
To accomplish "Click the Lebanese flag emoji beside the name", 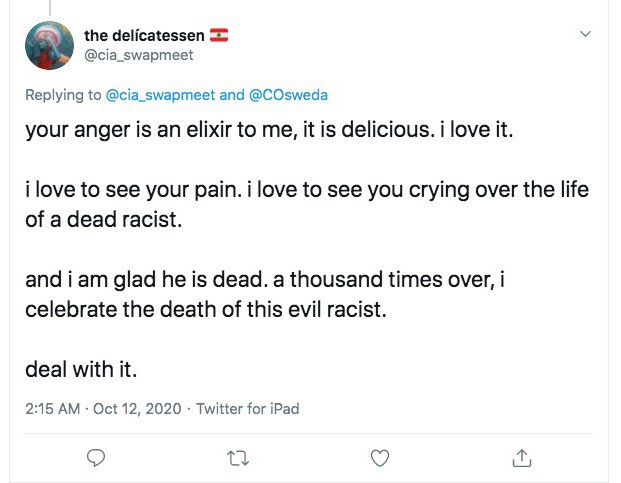I will (x=219, y=37).
